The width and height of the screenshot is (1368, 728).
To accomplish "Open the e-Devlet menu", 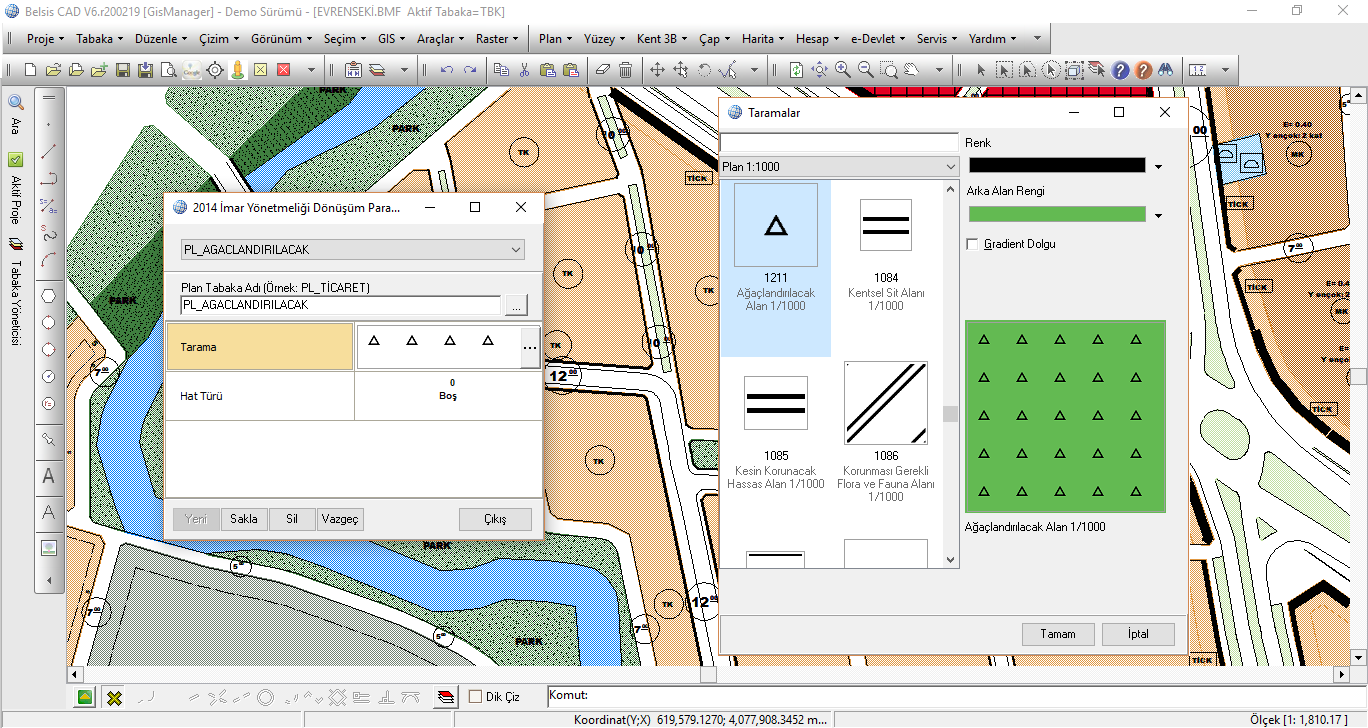I will coord(876,39).
